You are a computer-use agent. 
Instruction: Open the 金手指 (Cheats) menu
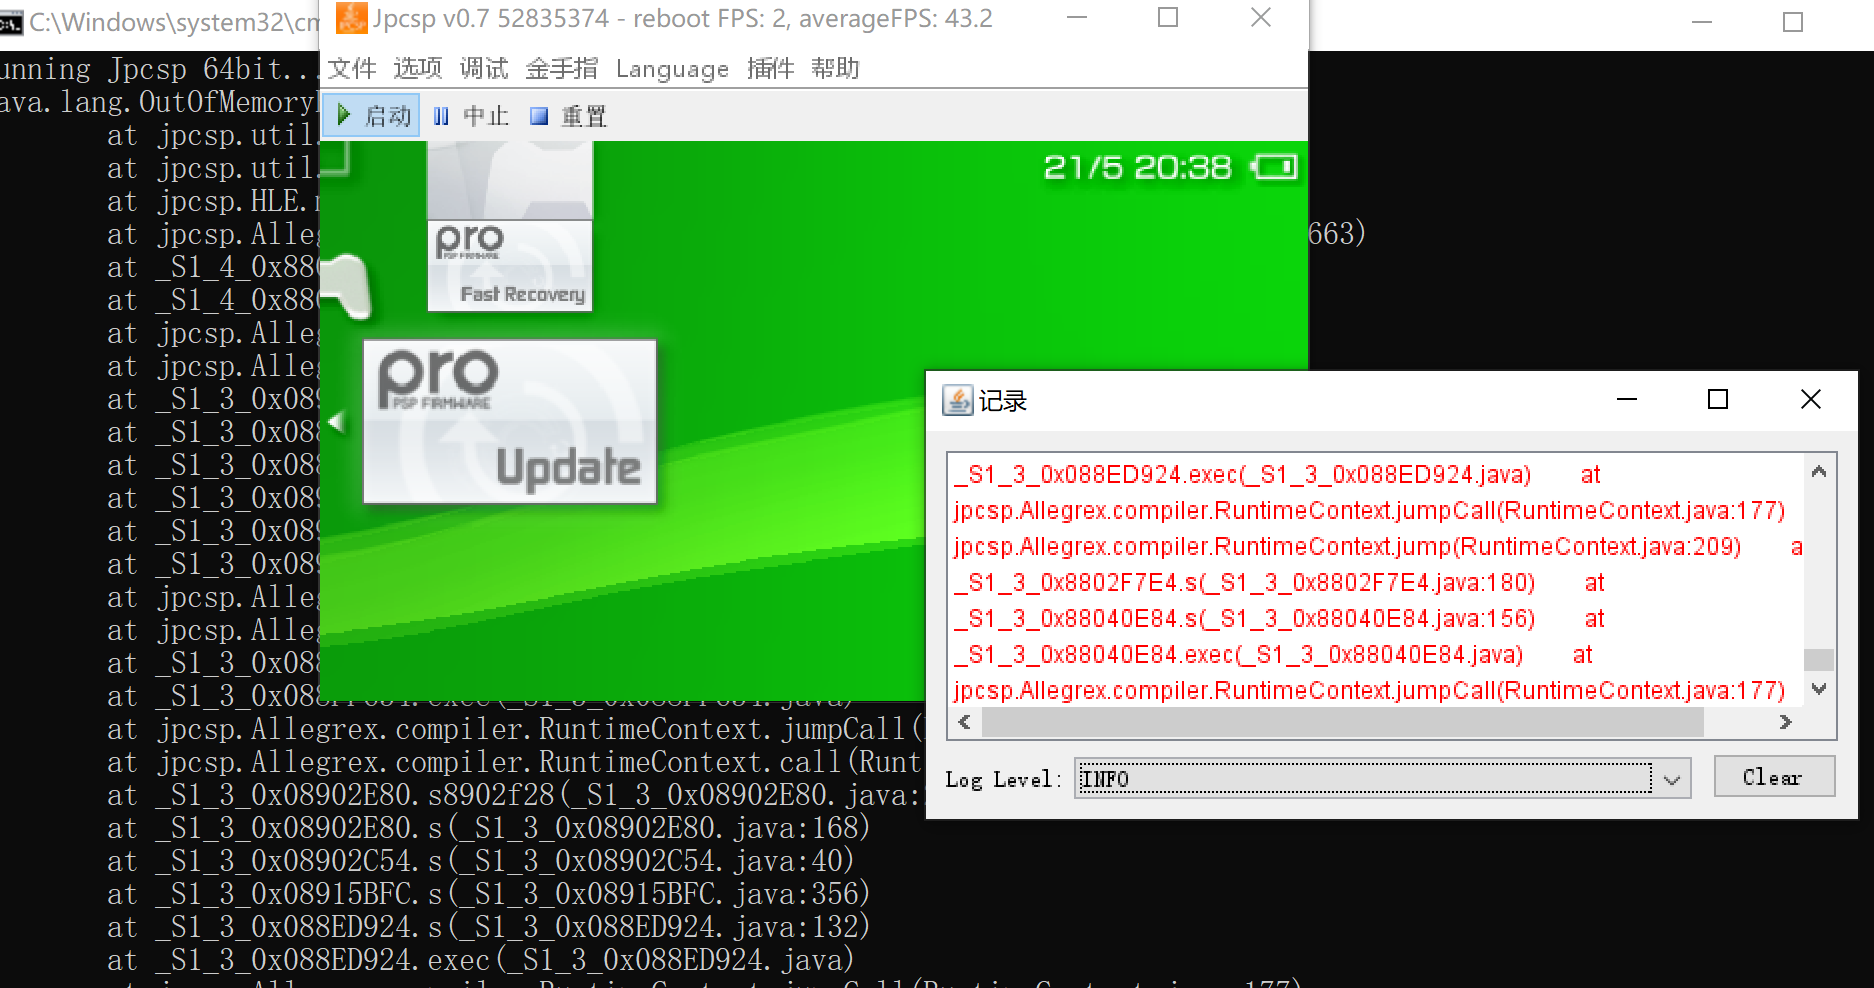[561, 68]
